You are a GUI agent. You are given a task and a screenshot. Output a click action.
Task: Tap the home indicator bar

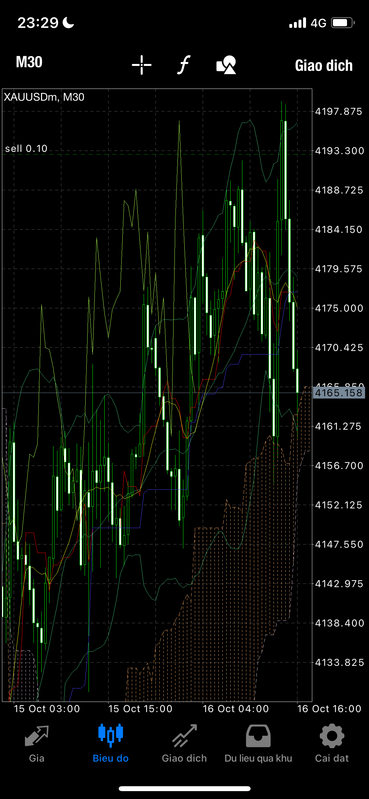pos(184,789)
